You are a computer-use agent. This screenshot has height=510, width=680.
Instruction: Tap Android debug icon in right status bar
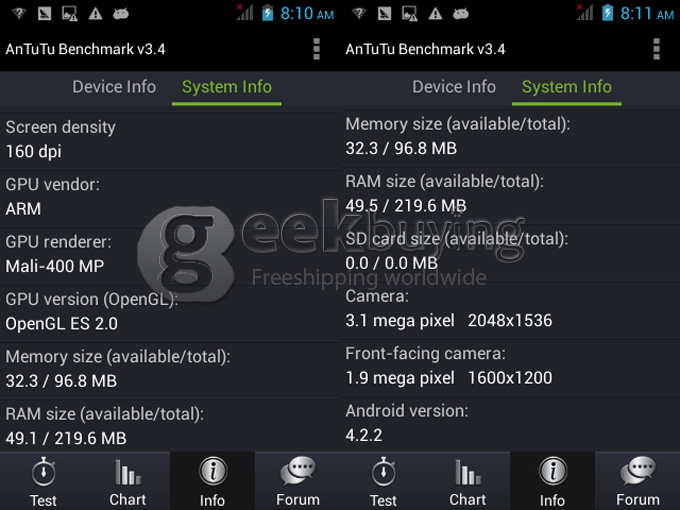point(461,14)
